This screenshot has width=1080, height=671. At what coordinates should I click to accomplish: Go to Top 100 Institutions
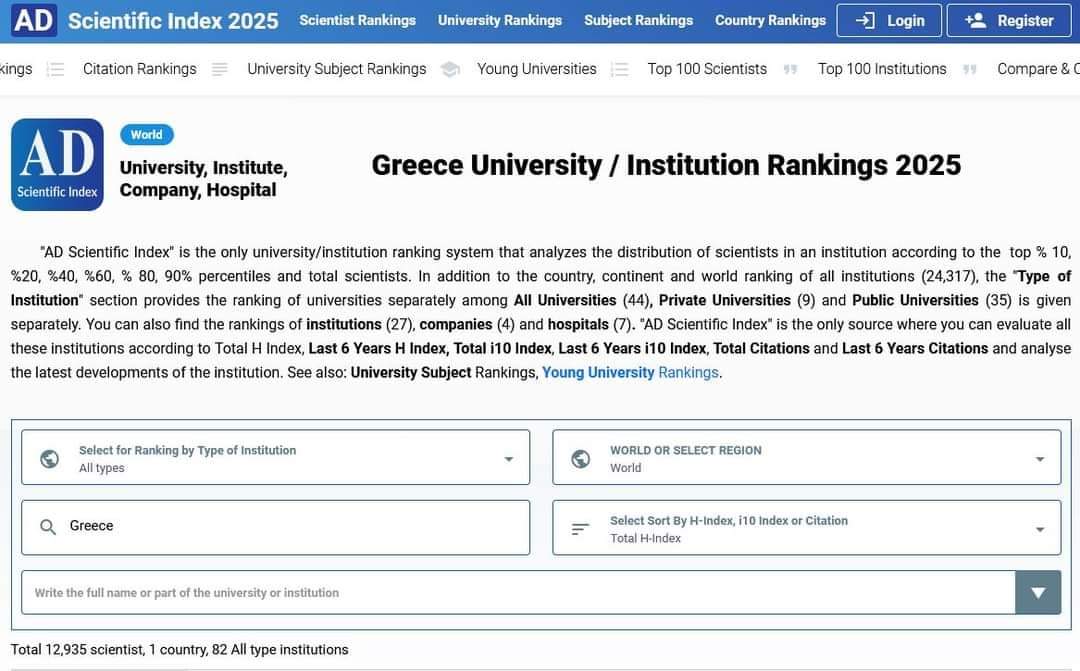[x=882, y=69]
